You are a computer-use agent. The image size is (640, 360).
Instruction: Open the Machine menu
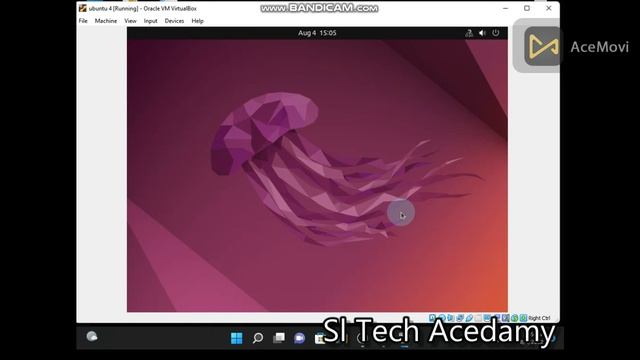coord(106,21)
